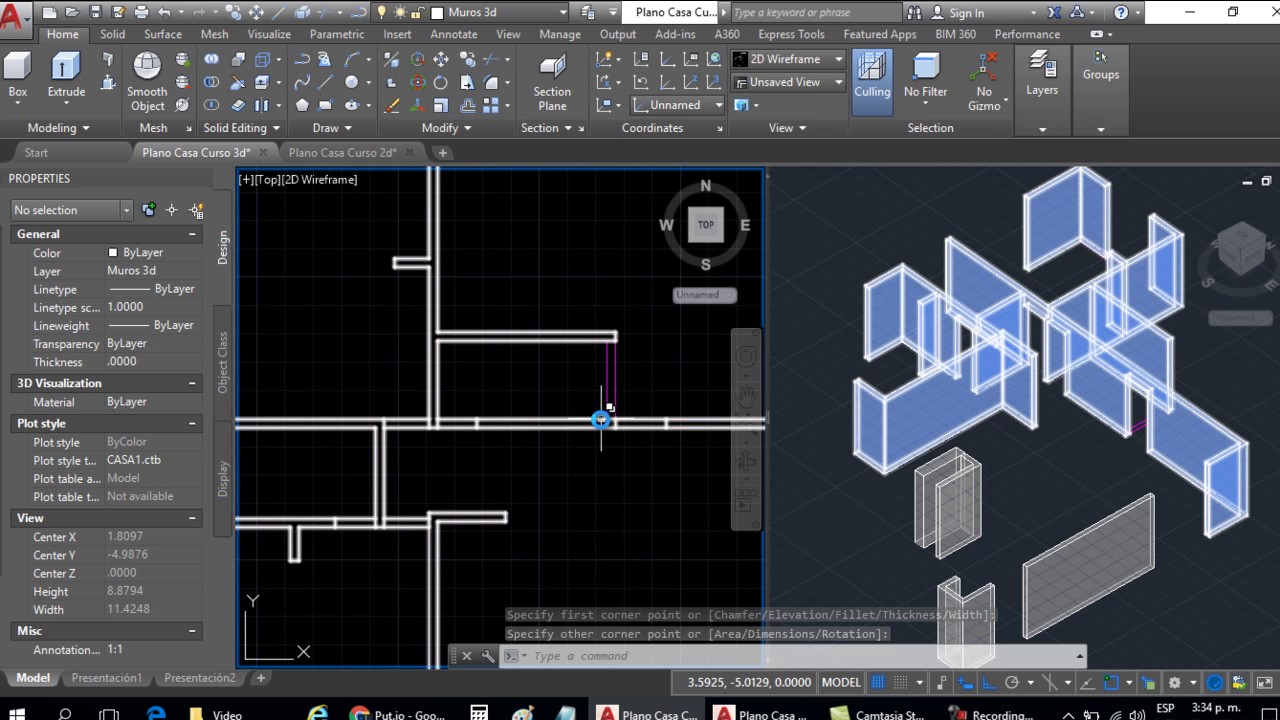Choose the Solid Union tool
Screen dimensions: 1280x720
[212, 59]
